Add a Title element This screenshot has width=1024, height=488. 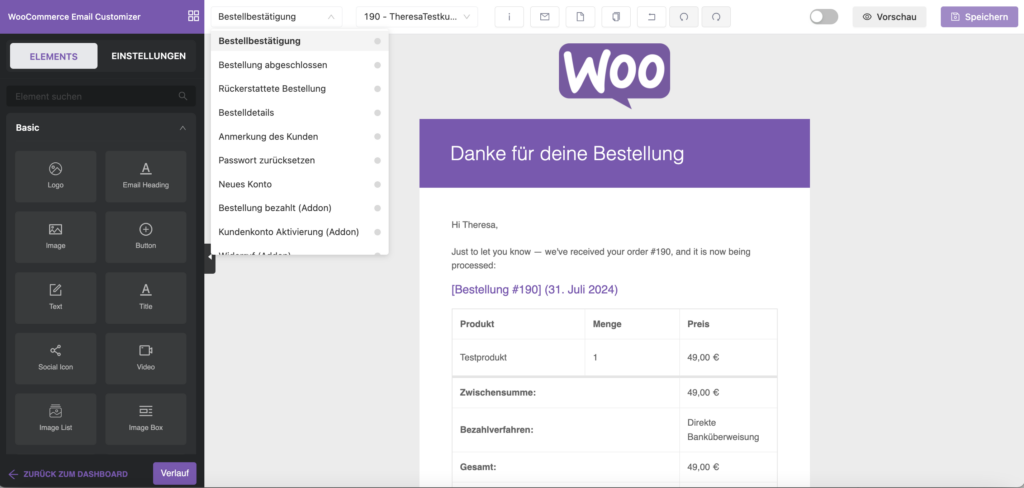pos(146,298)
